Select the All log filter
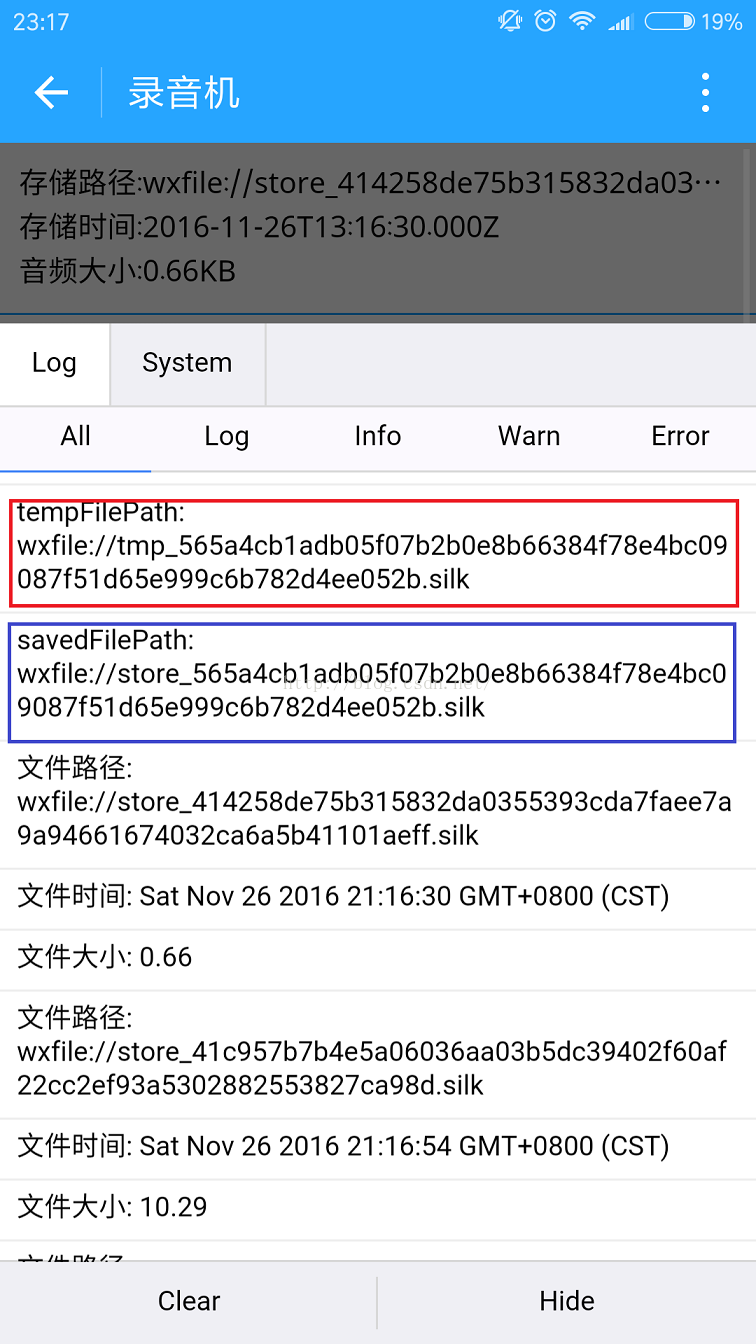This screenshot has height=1344, width=756. click(x=76, y=437)
